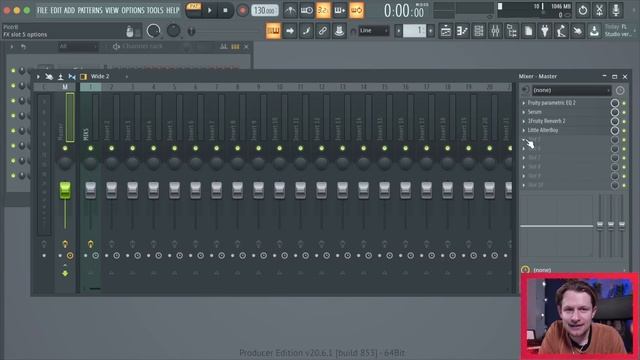The image size is (640, 360).
Task: Open the TOOLS menu
Action: coord(155,10)
